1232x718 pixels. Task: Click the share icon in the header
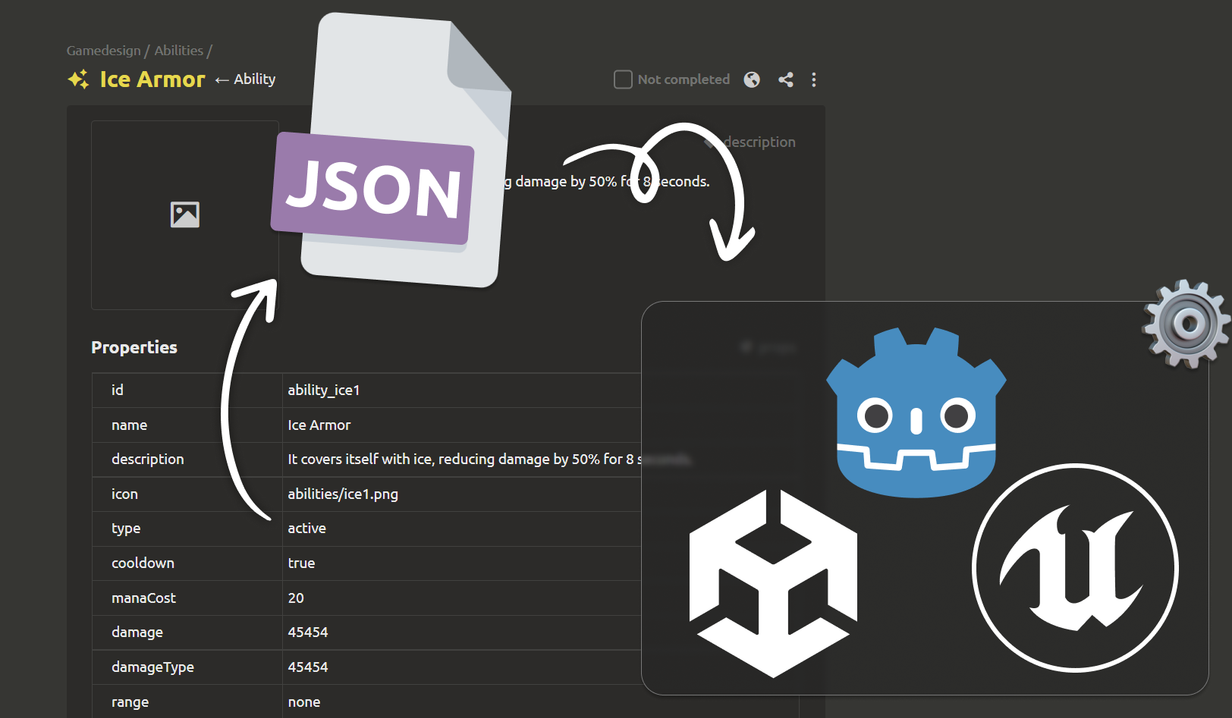[786, 80]
